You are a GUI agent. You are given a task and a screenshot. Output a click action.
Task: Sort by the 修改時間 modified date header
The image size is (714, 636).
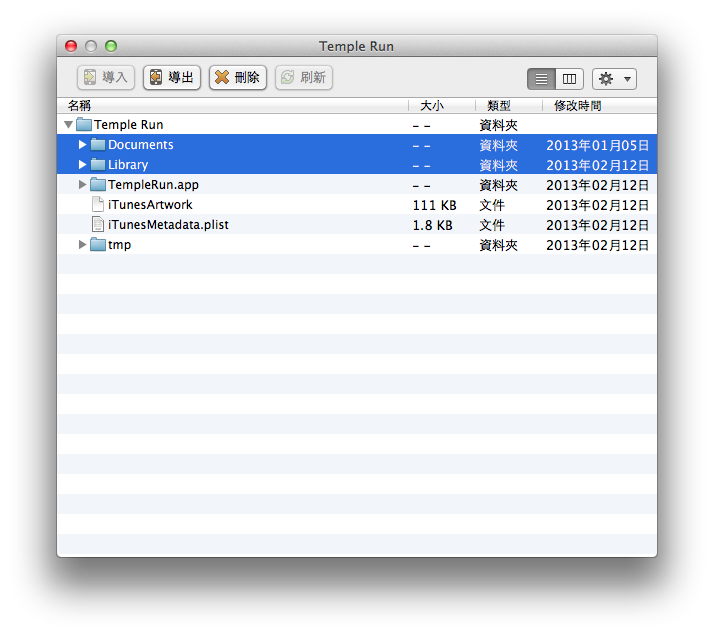578,105
